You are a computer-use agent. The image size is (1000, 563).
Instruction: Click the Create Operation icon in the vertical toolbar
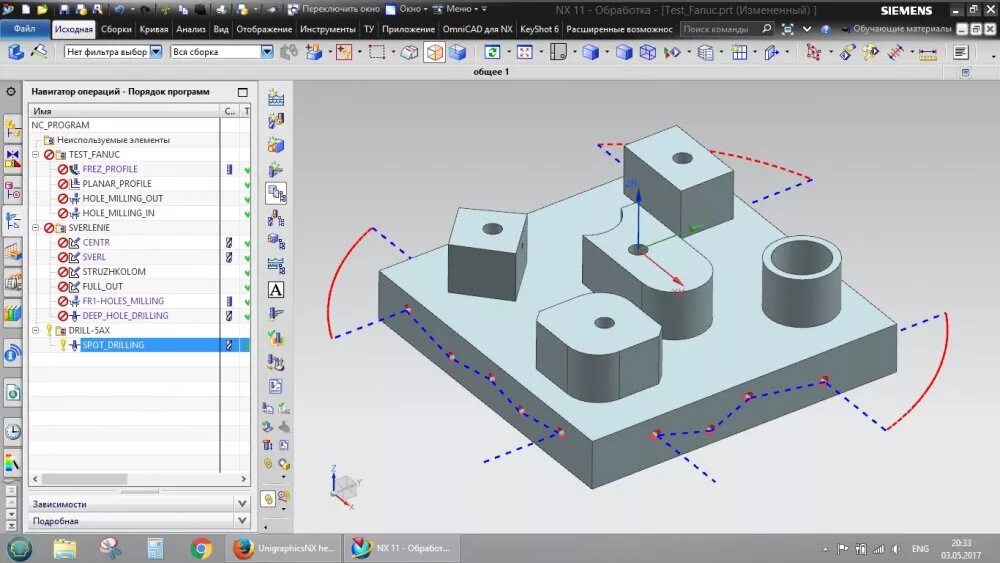click(x=276, y=170)
